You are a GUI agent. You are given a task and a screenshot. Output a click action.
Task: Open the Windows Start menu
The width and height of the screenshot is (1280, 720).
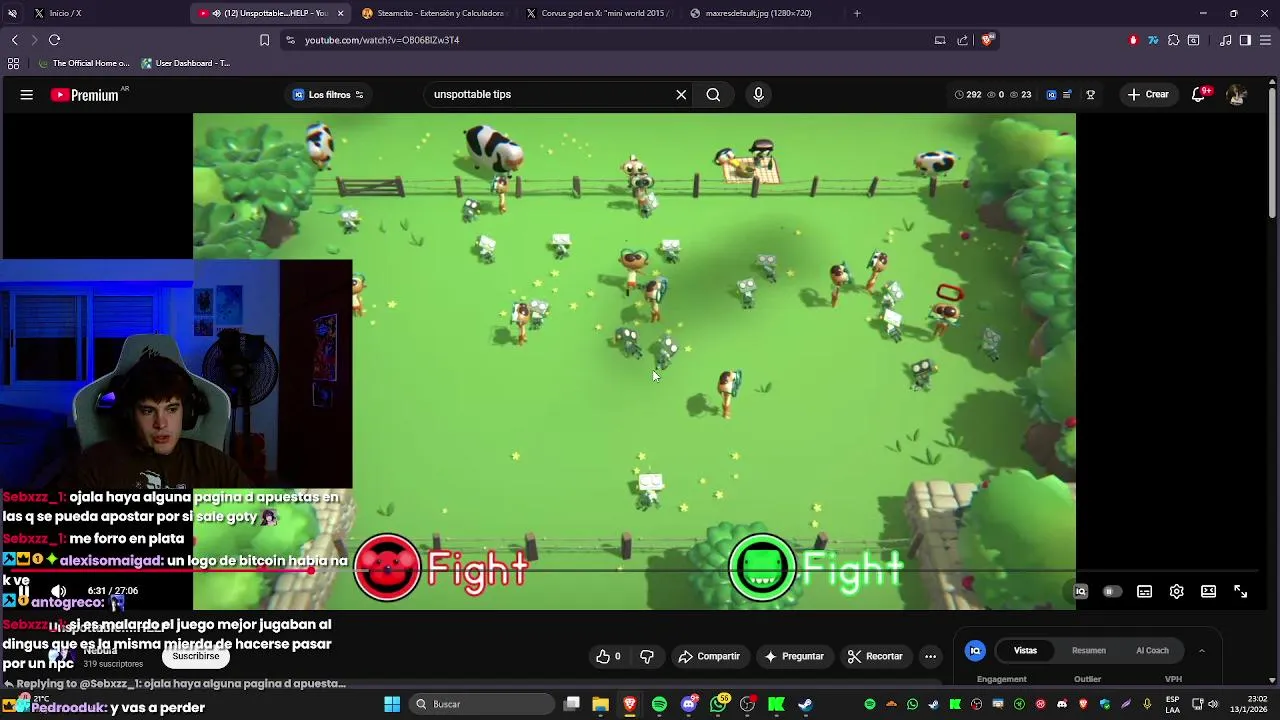[392, 704]
